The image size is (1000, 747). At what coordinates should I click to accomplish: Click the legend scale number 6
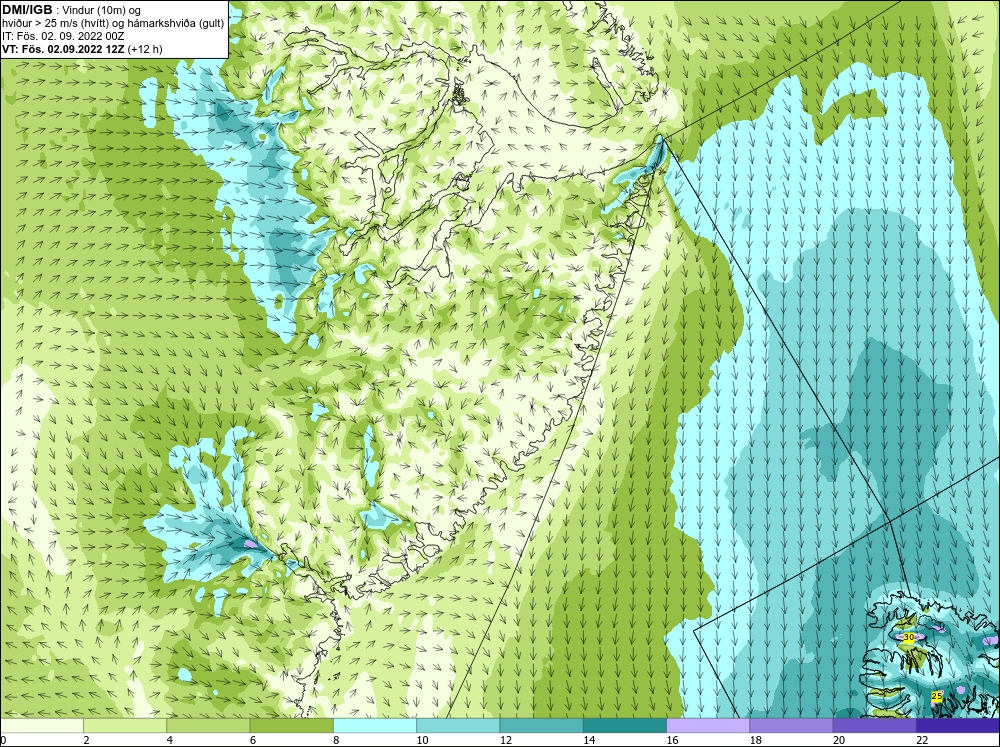coord(253,740)
